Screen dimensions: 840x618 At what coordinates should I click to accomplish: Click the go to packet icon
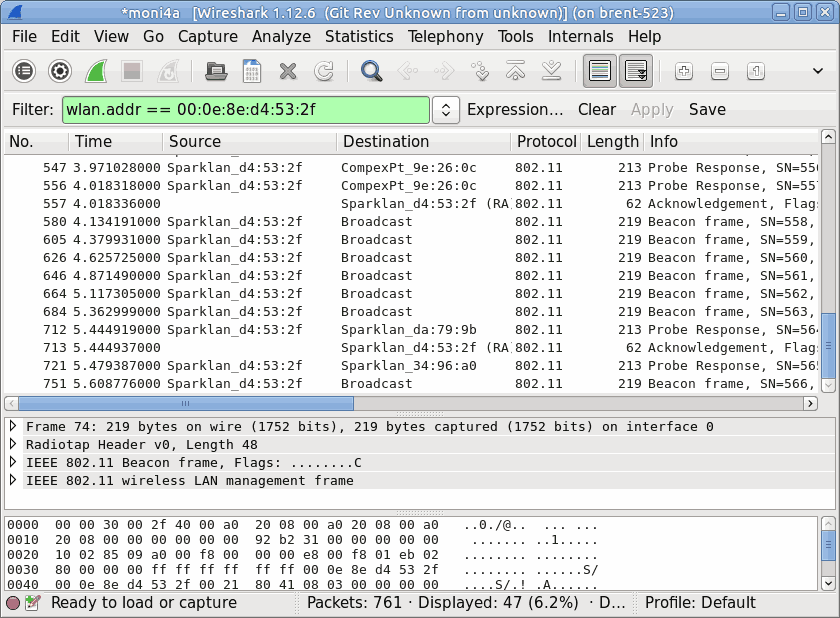coord(479,71)
